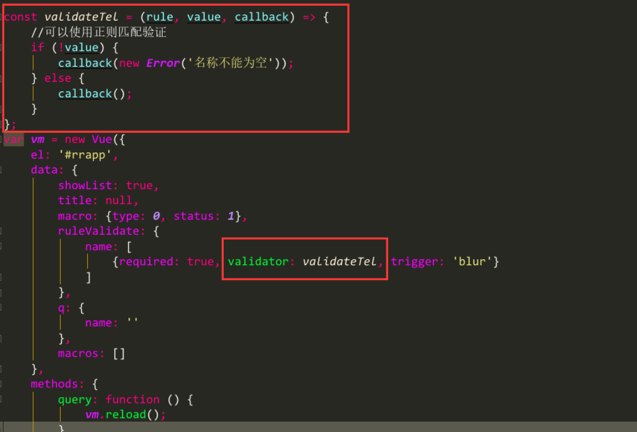
Task: Click the 'ruleValidate' property key
Action: pos(98,231)
